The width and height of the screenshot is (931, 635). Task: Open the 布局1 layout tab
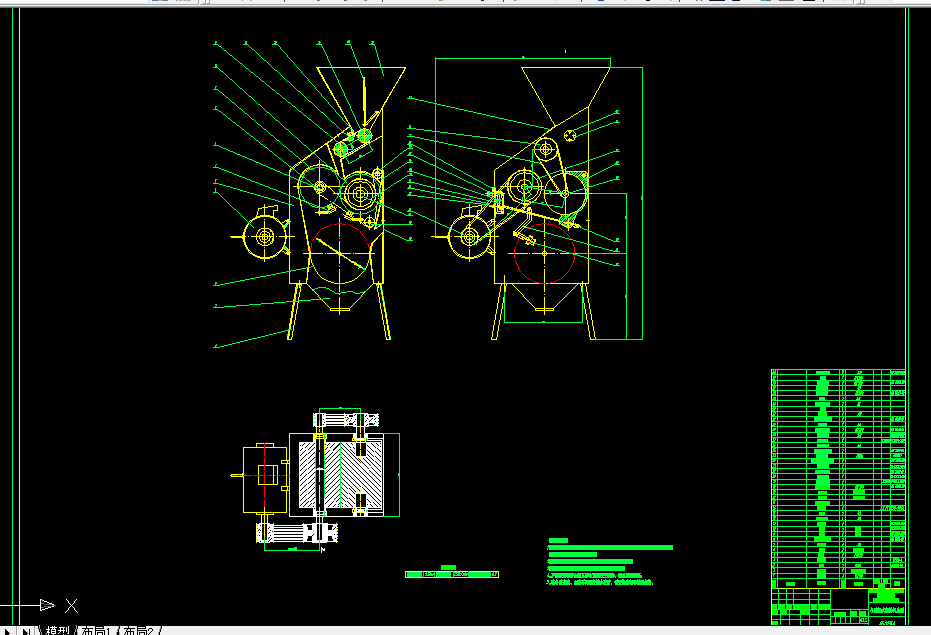coord(96,630)
